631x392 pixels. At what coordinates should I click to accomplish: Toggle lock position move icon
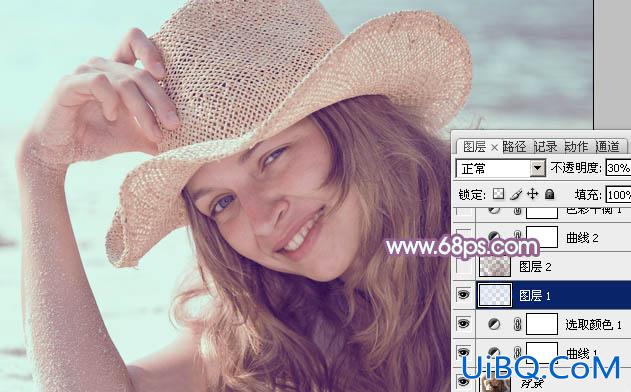click(532, 194)
